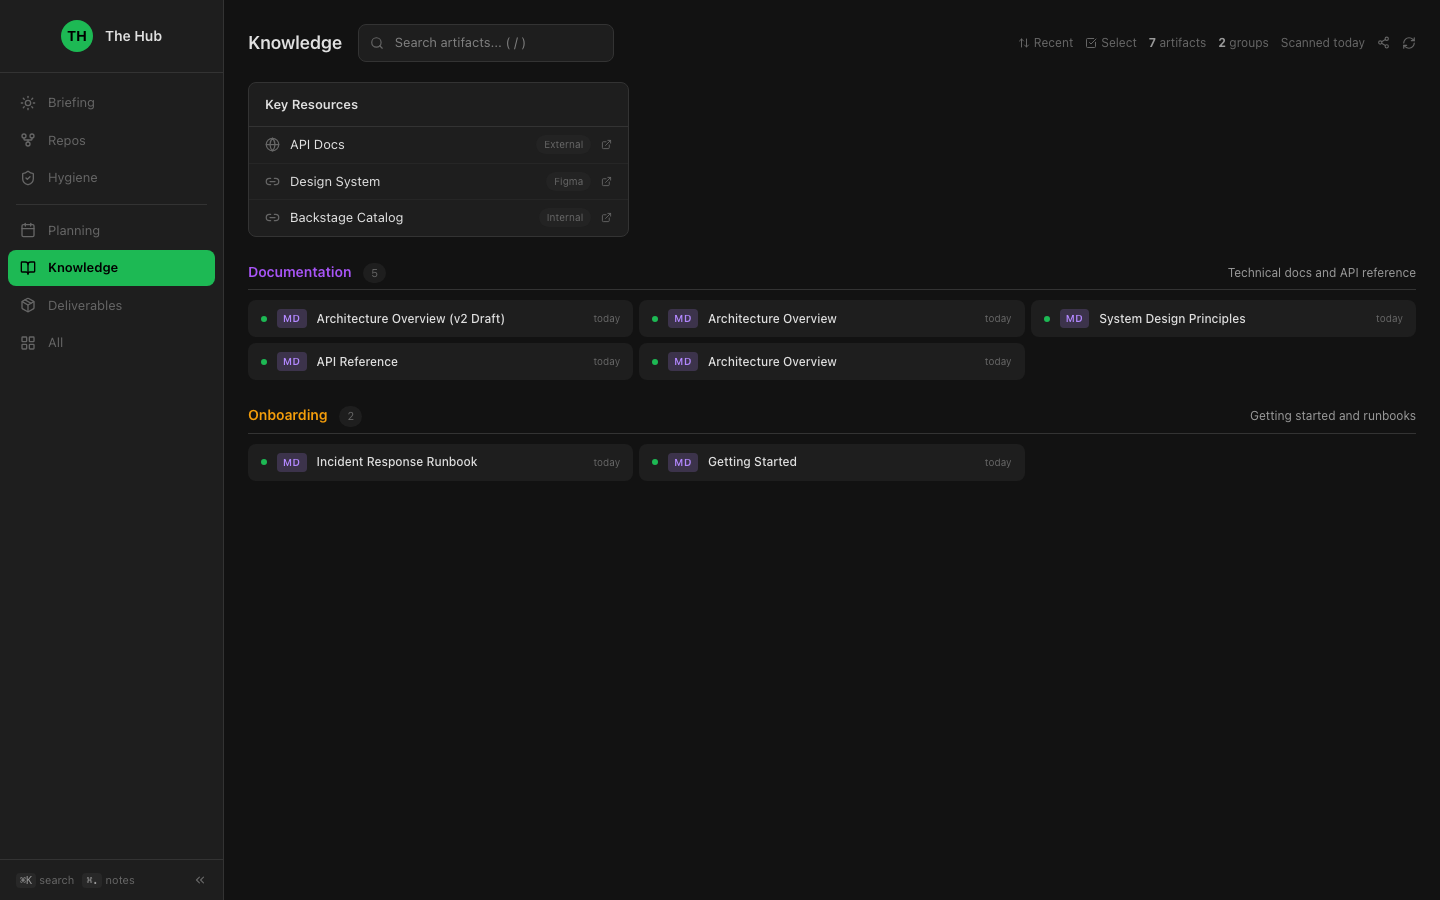
Task: Collapse the Onboarding group header
Action: (288, 415)
